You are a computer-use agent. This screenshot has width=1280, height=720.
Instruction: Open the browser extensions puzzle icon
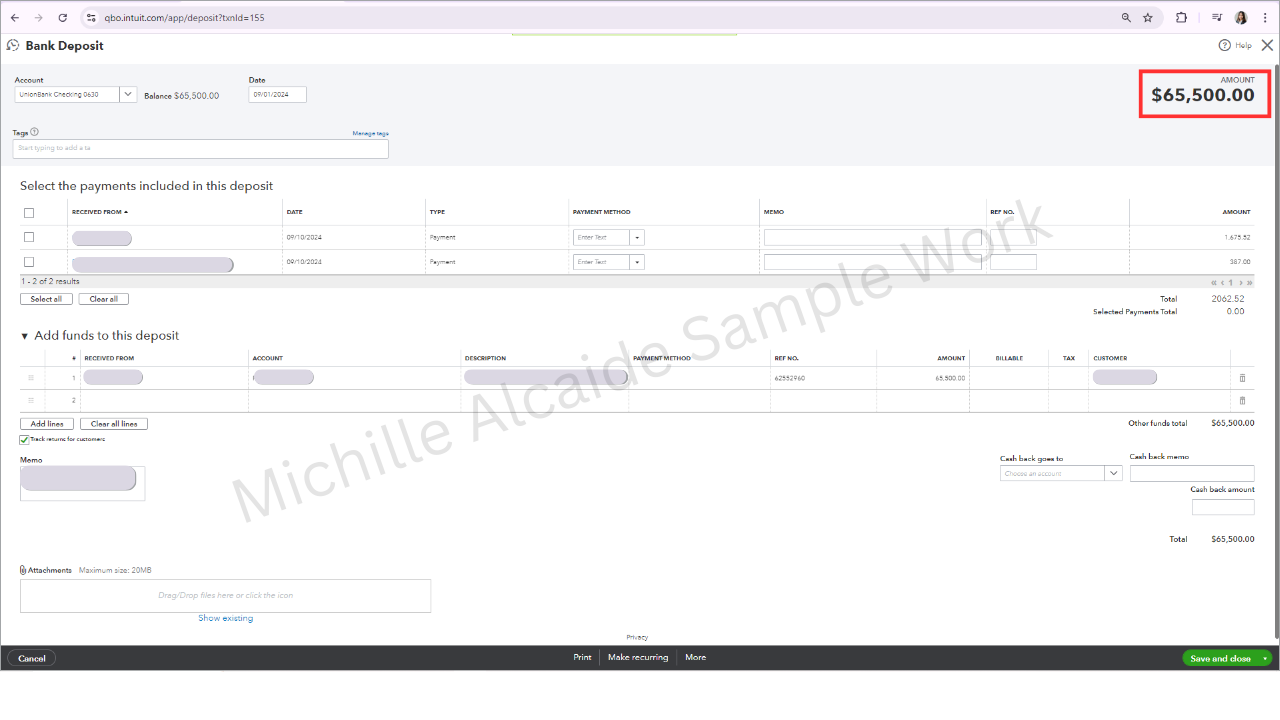coord(1181,18)
